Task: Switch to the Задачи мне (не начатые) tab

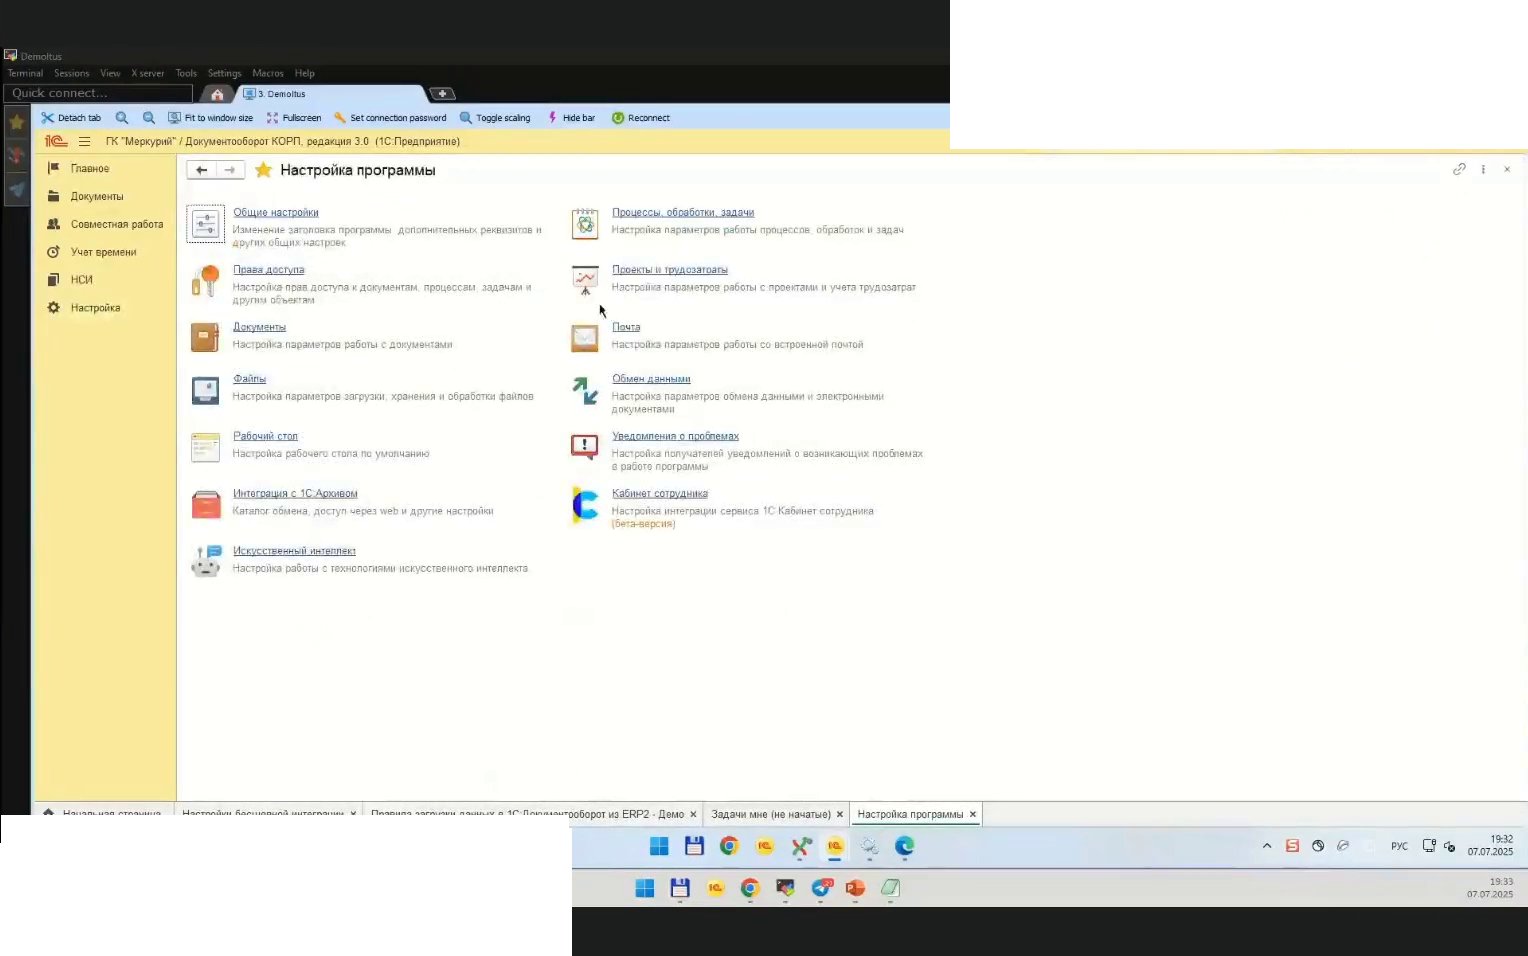Action: [771, 814]
